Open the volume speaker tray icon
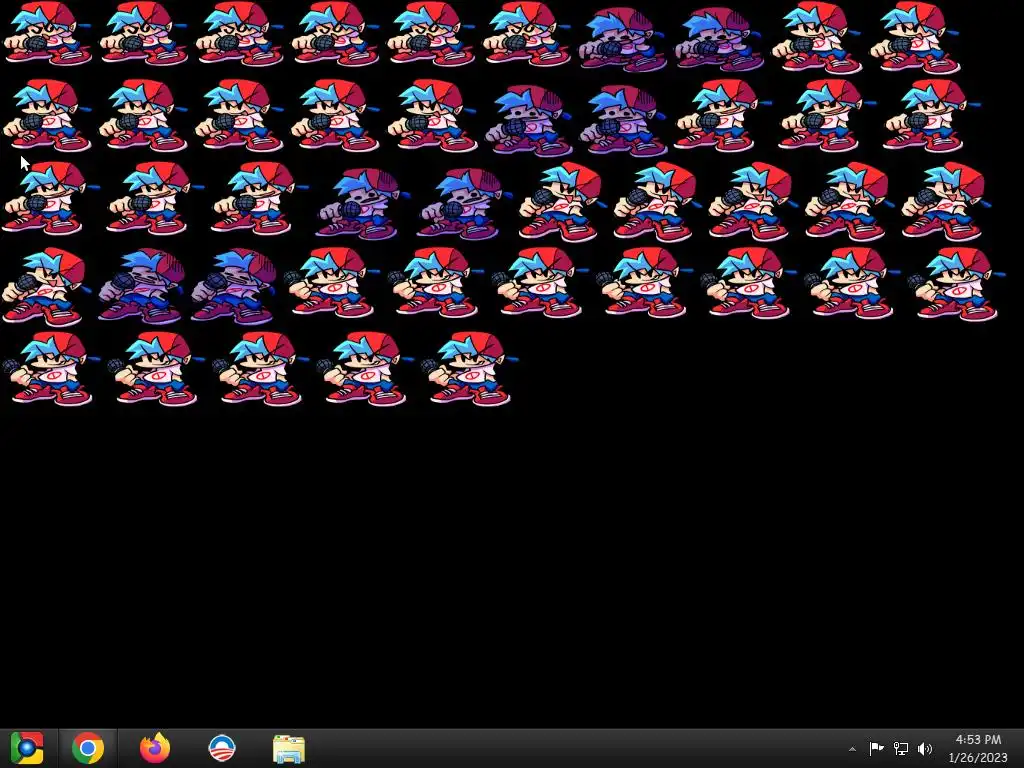This screenshot has width=1024, height=768. point(925,748)
